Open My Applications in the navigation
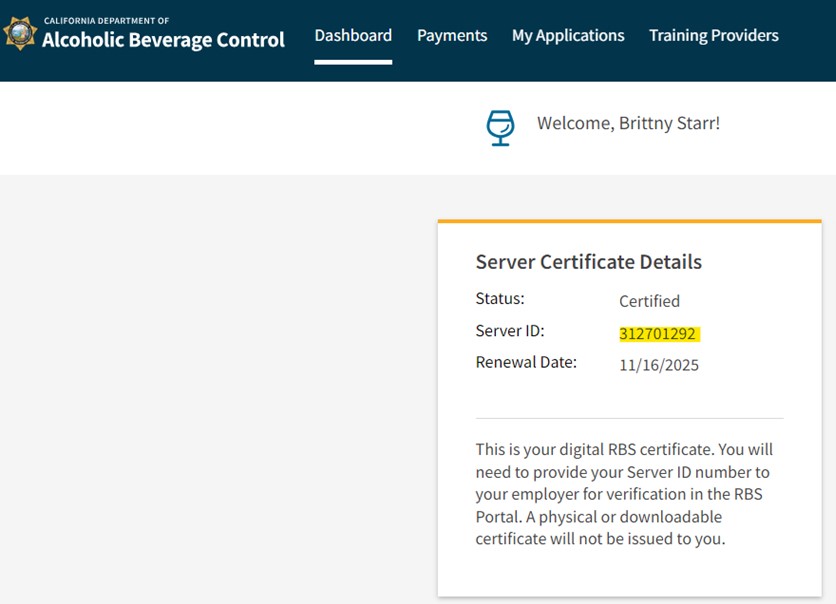Viewport: 836px width, 604px height. point(568,36)
